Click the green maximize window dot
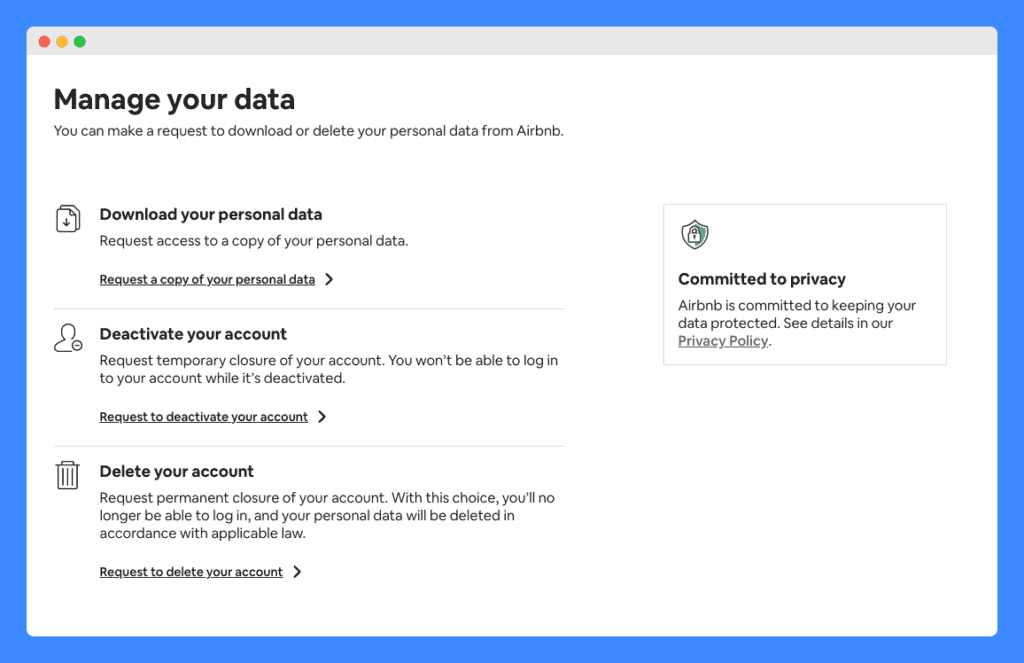Viewport: 1024px width, 663px height. pyautogui.click(x=80, y=42)
